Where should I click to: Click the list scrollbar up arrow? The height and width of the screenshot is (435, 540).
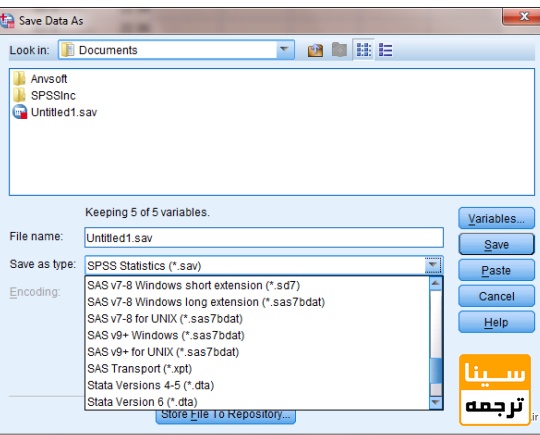[x=436, y=283]
